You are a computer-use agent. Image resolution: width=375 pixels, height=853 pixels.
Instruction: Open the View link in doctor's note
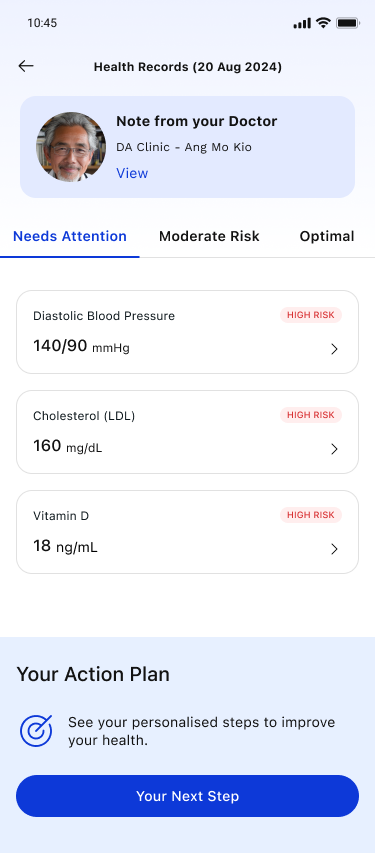[x=132, y=173]
